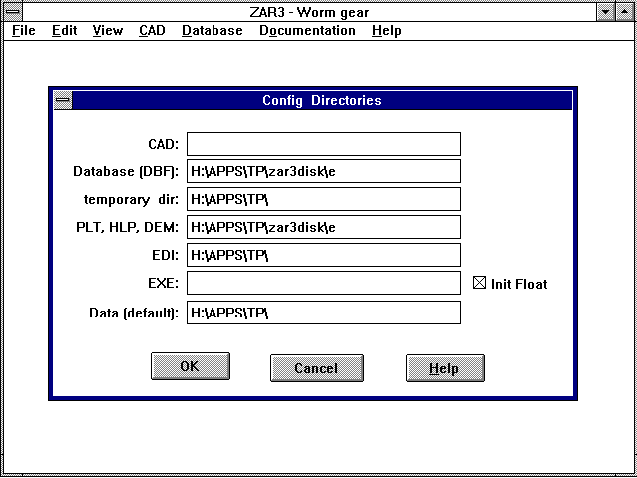Open the Database menu
Image resolution: width=637 pixels, height=478 pixels.
212,30
